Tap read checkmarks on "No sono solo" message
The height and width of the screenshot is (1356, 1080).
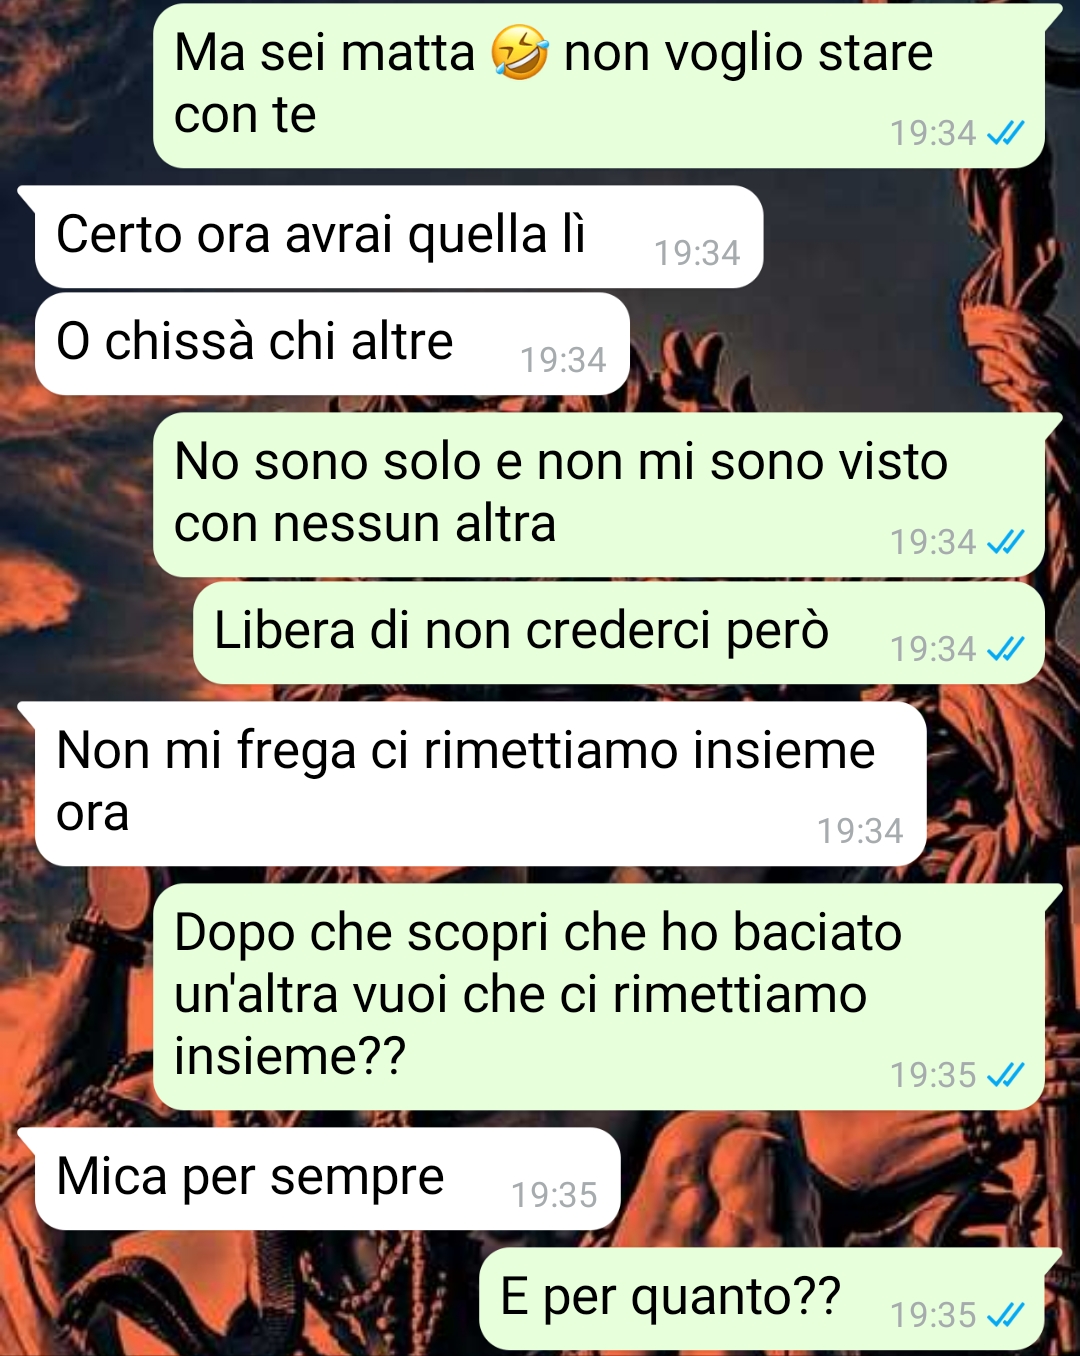1005,542
